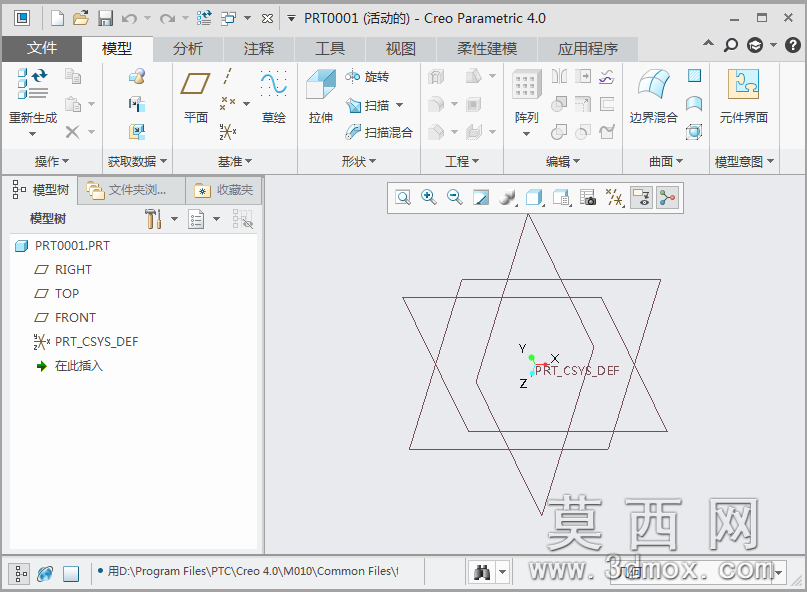This screenshot has width=807, height=592.
Task: Open the Model Intent (模型意图) group dropdown
Action: pyautogui.click(x=744, y=162)
